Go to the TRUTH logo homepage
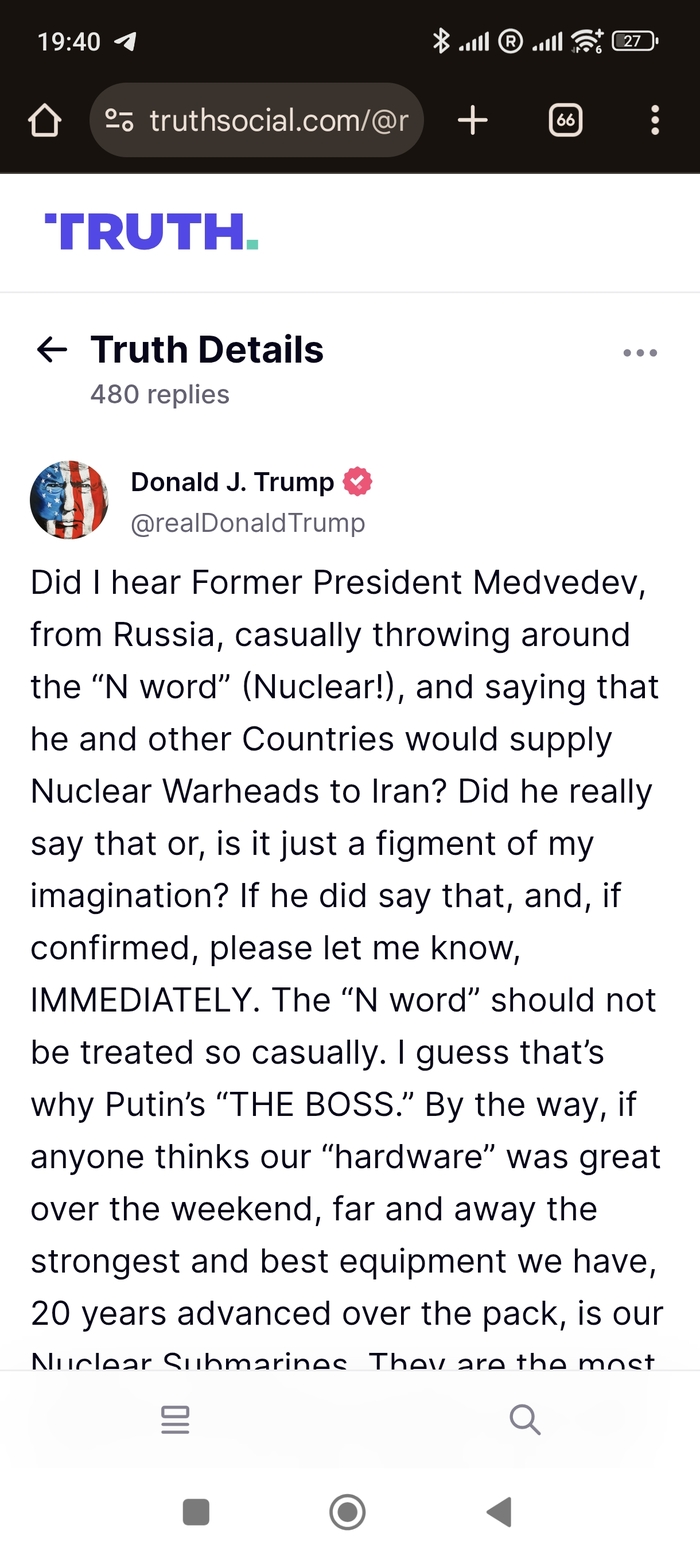Screen dimensions: 700x1556 point(152,231)
